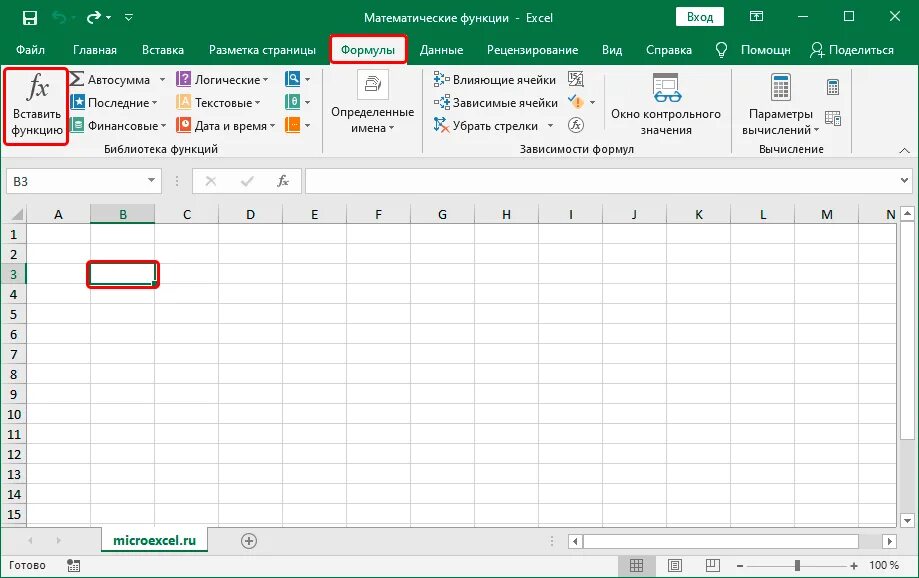Screen dimensions: 919x578
Task: Open the Recently Used functions list
Action: pyautogui.click(x=114, y=103)
